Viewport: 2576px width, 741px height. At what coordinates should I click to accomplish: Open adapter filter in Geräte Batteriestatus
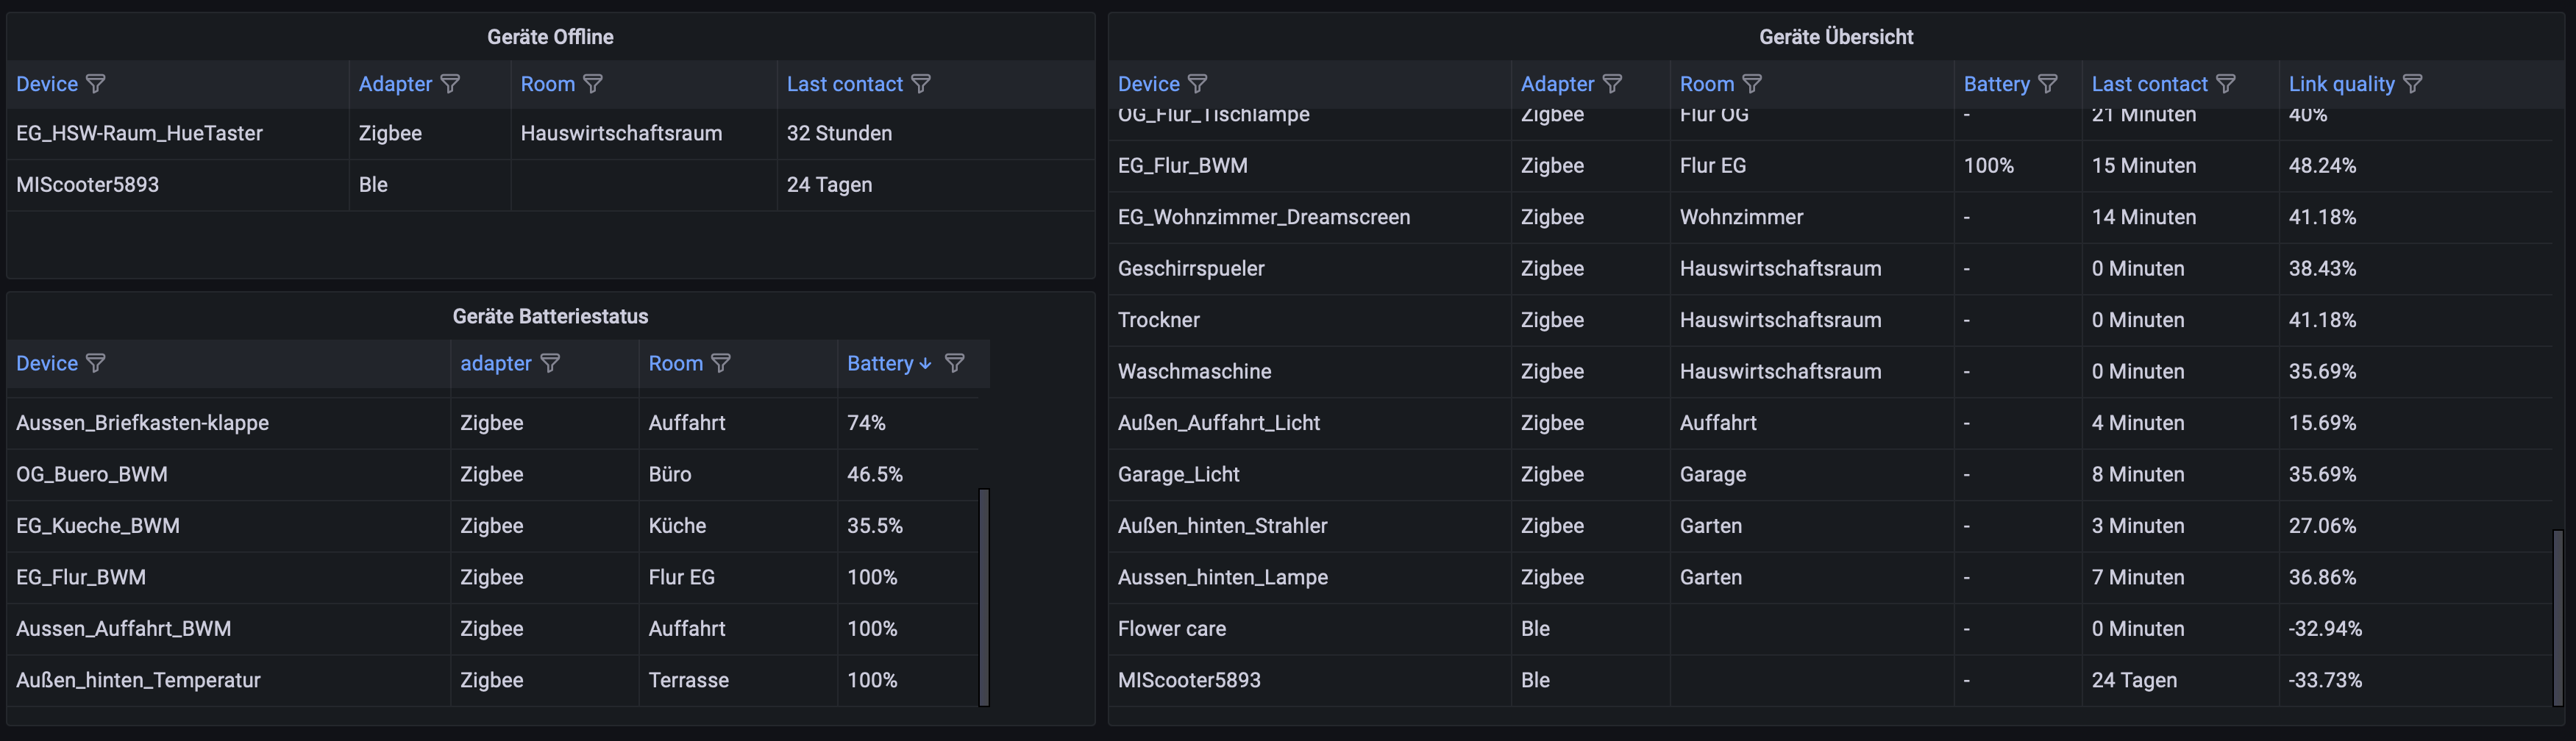pos(550,363)
